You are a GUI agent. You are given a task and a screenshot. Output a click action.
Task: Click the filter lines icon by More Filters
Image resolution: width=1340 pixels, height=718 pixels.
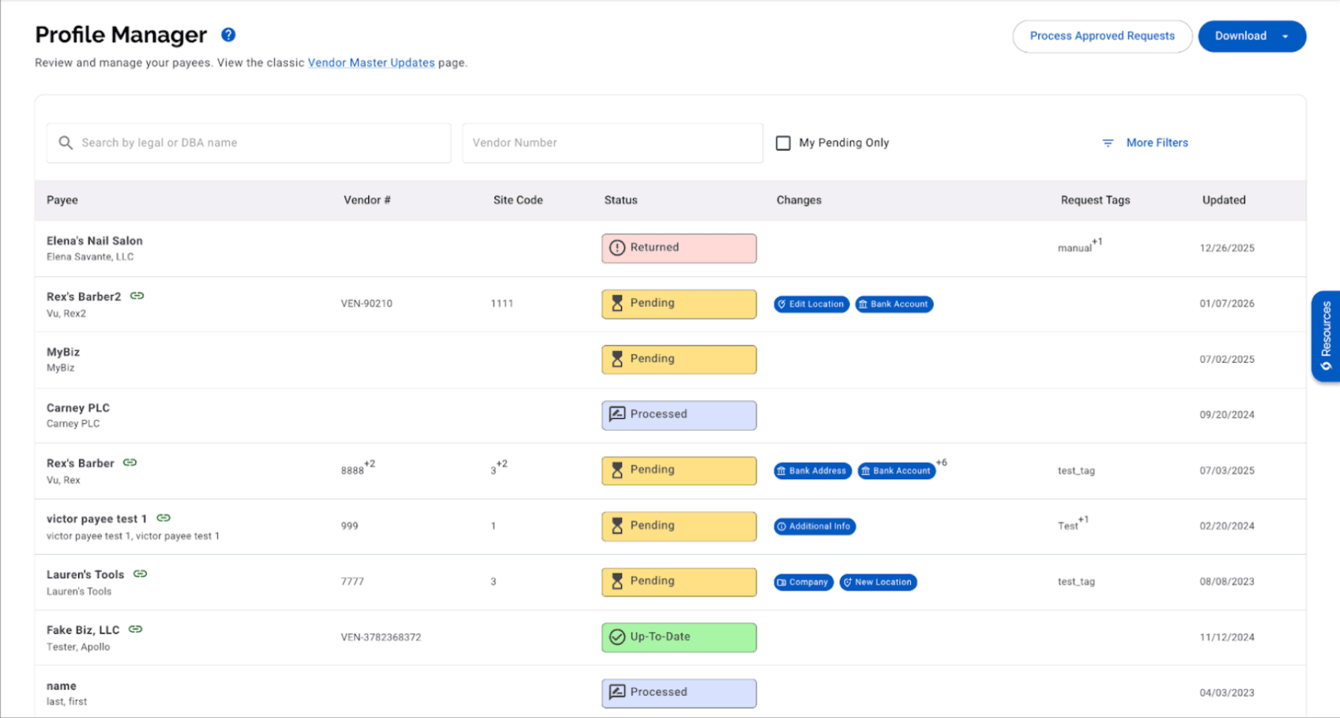click(1108, 143)
